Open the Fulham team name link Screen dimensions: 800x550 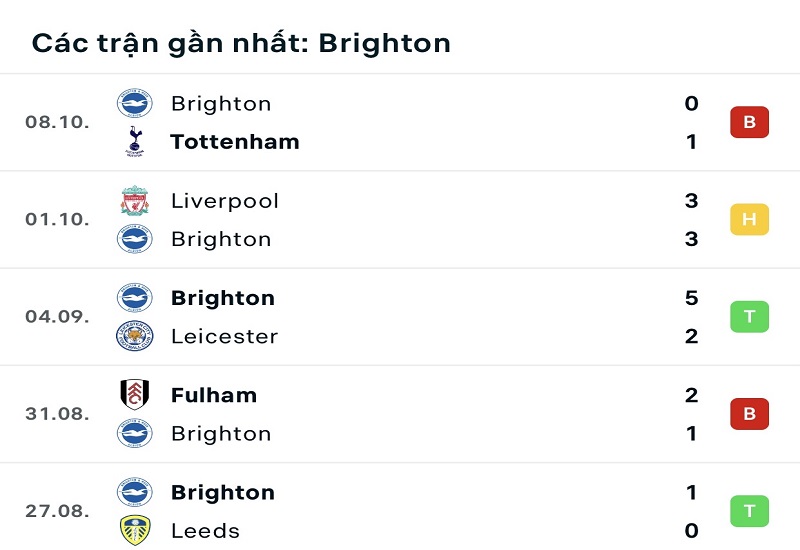coord(214,395)
